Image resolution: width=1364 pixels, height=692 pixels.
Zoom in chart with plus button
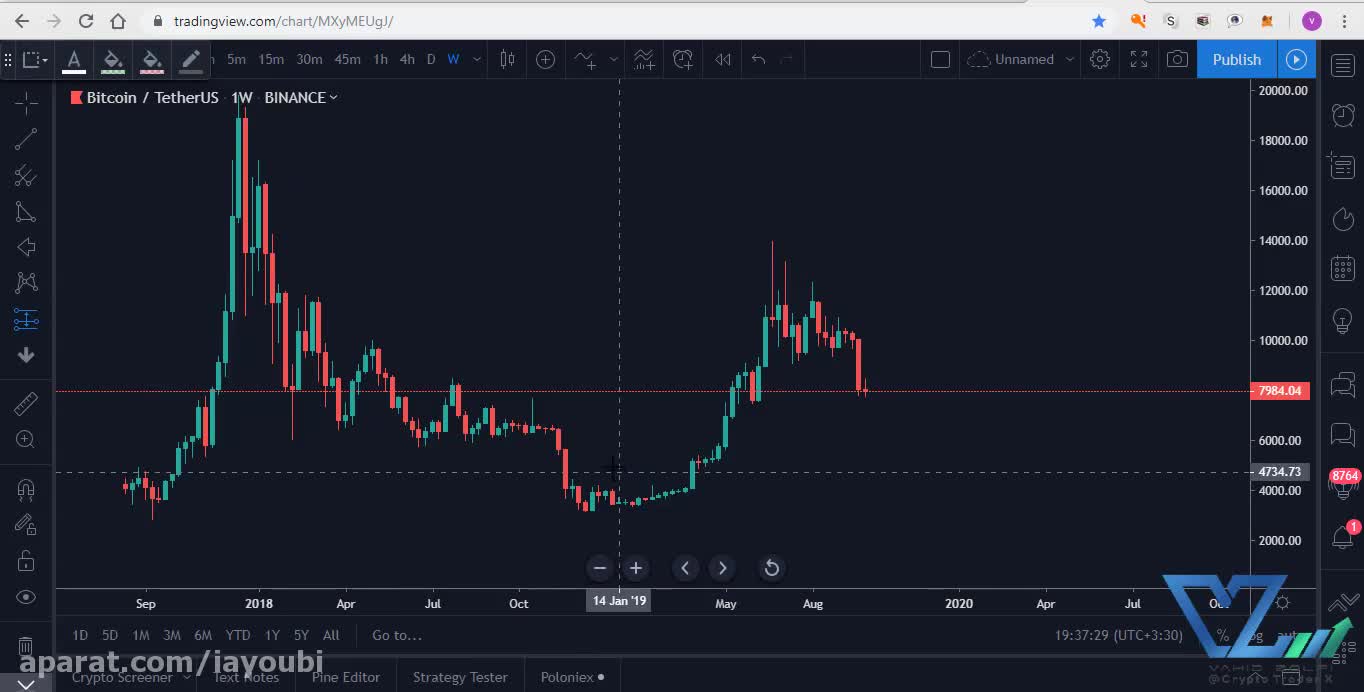pyautogui.click(x=636, y=568)
